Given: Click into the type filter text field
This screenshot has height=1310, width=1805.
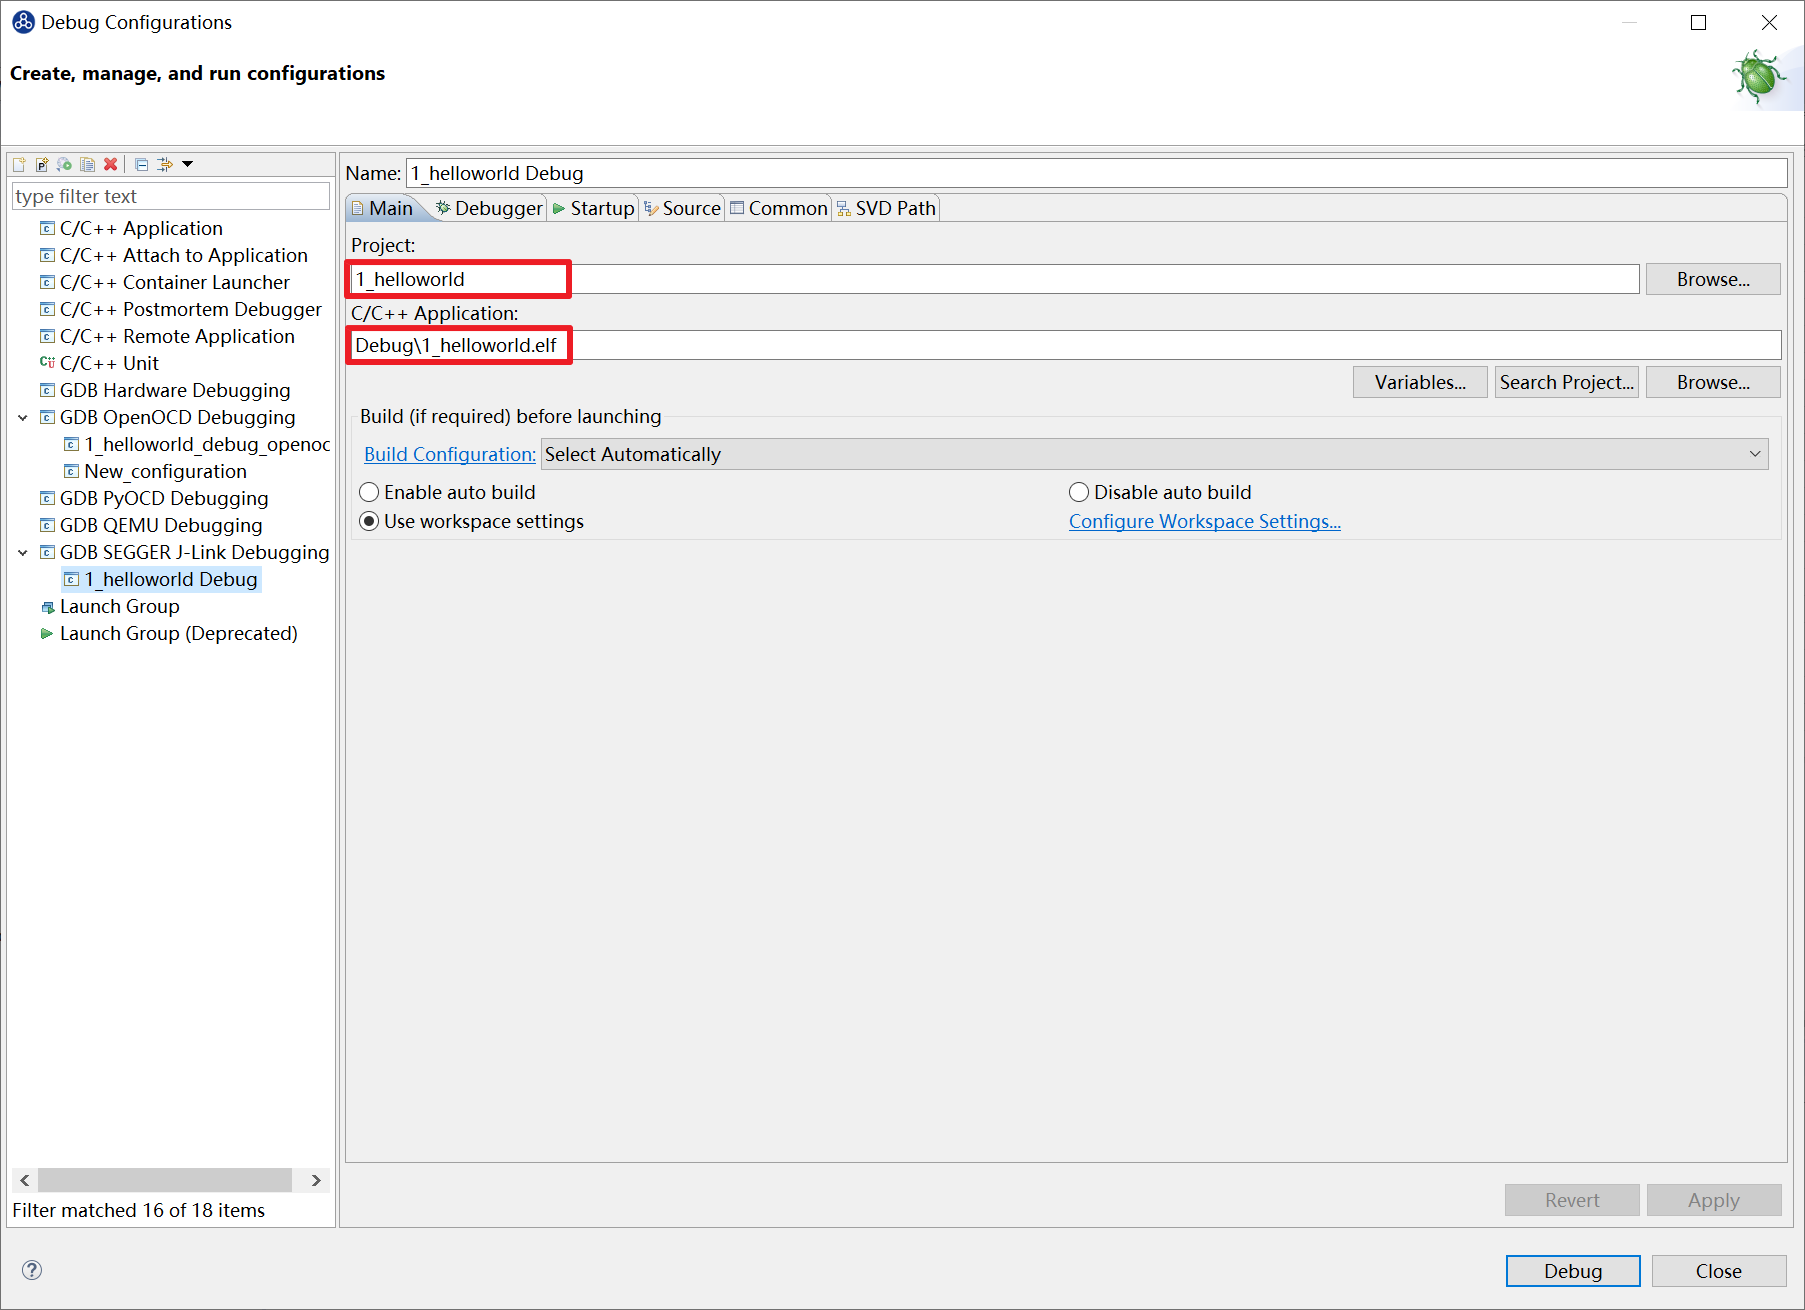Looking at the screenshot, I should 170,196.
